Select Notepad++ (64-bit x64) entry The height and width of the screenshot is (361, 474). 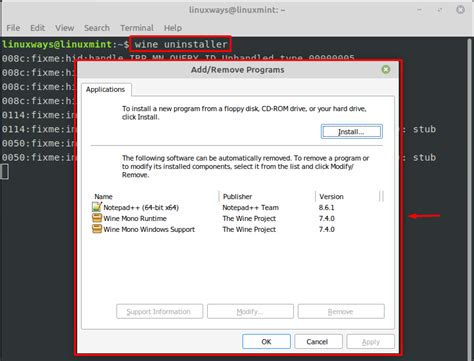pyautogui.click(x=141, y=207)
